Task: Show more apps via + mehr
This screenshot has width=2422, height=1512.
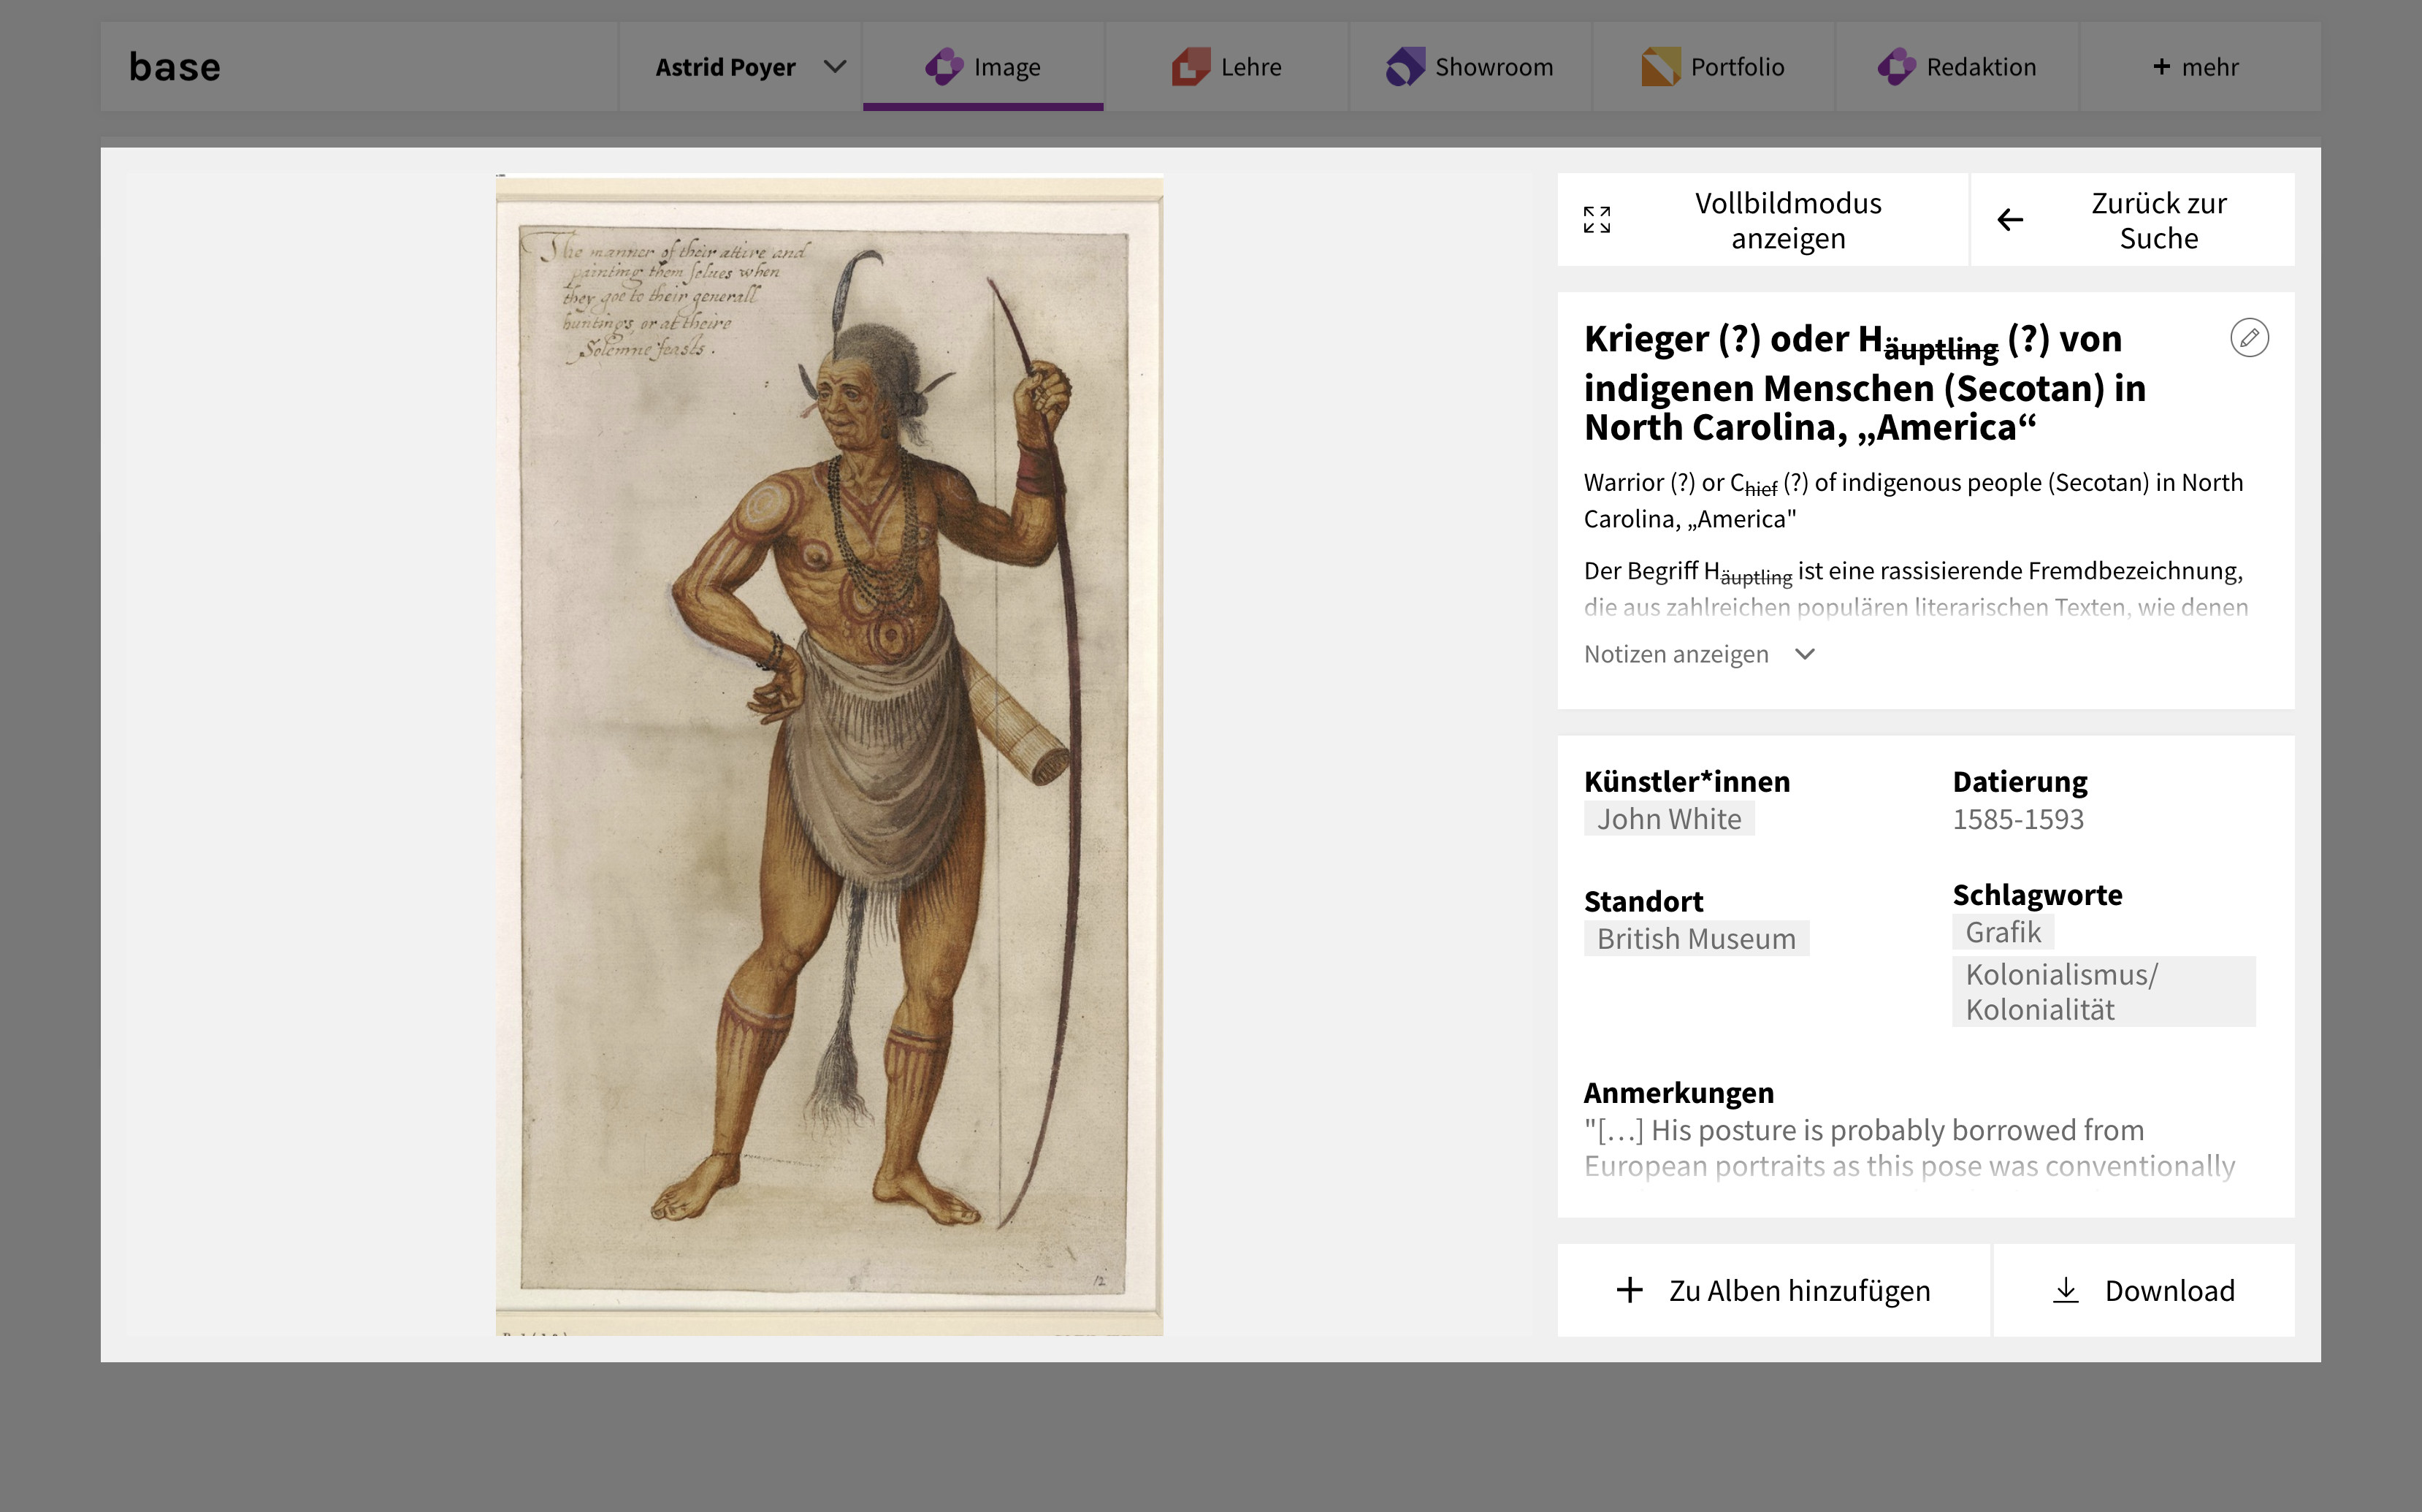Action: [x=2200, y=67]
